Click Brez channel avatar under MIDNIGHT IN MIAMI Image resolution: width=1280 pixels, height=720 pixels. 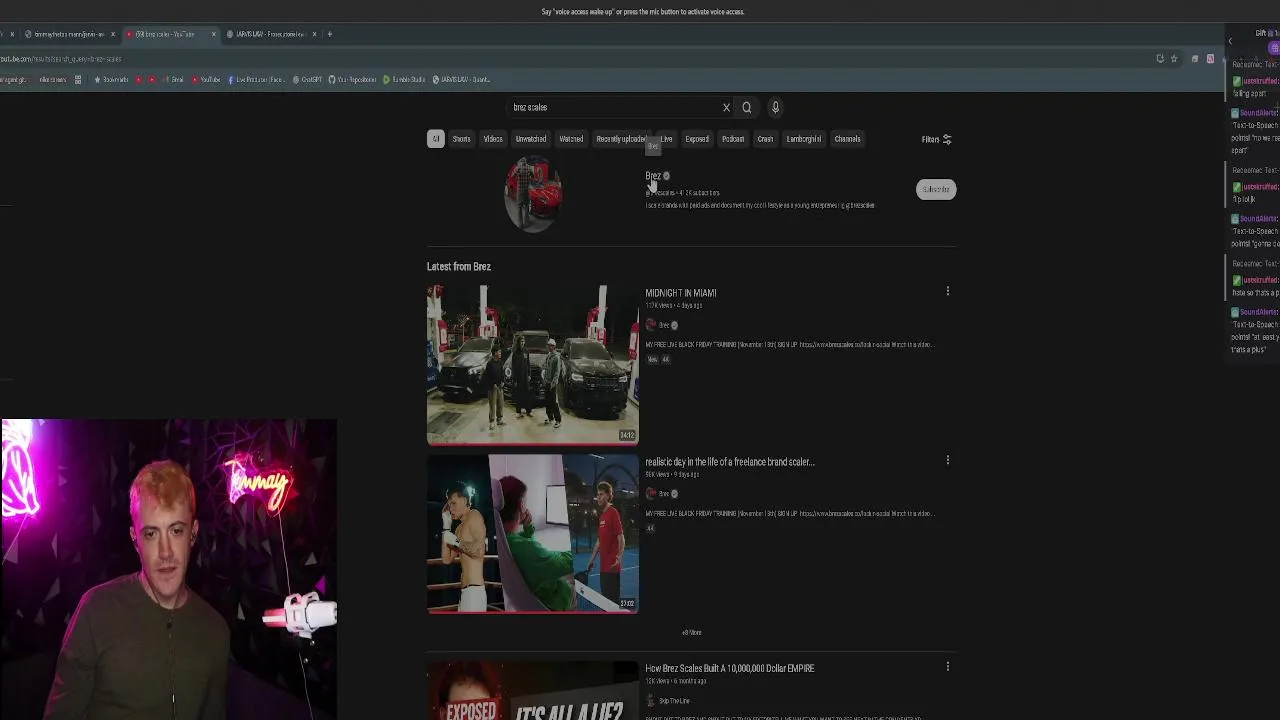(x=651, y=325)
